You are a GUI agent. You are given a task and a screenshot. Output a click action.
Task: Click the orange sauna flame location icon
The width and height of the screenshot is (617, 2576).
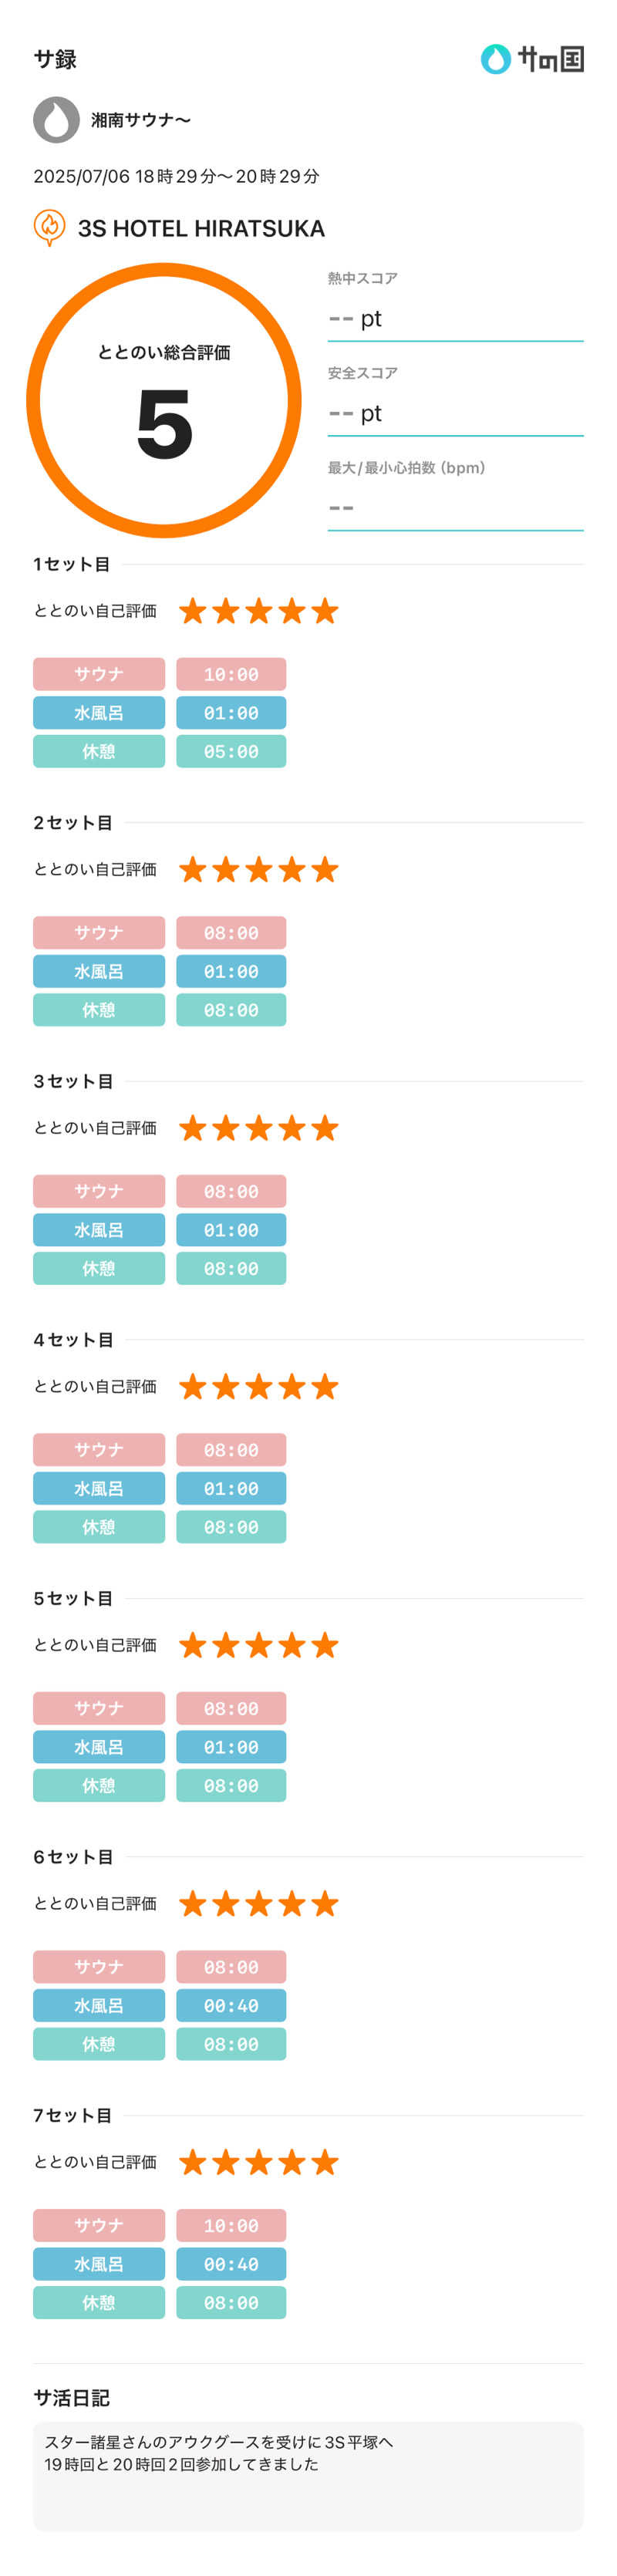point(49,228)
